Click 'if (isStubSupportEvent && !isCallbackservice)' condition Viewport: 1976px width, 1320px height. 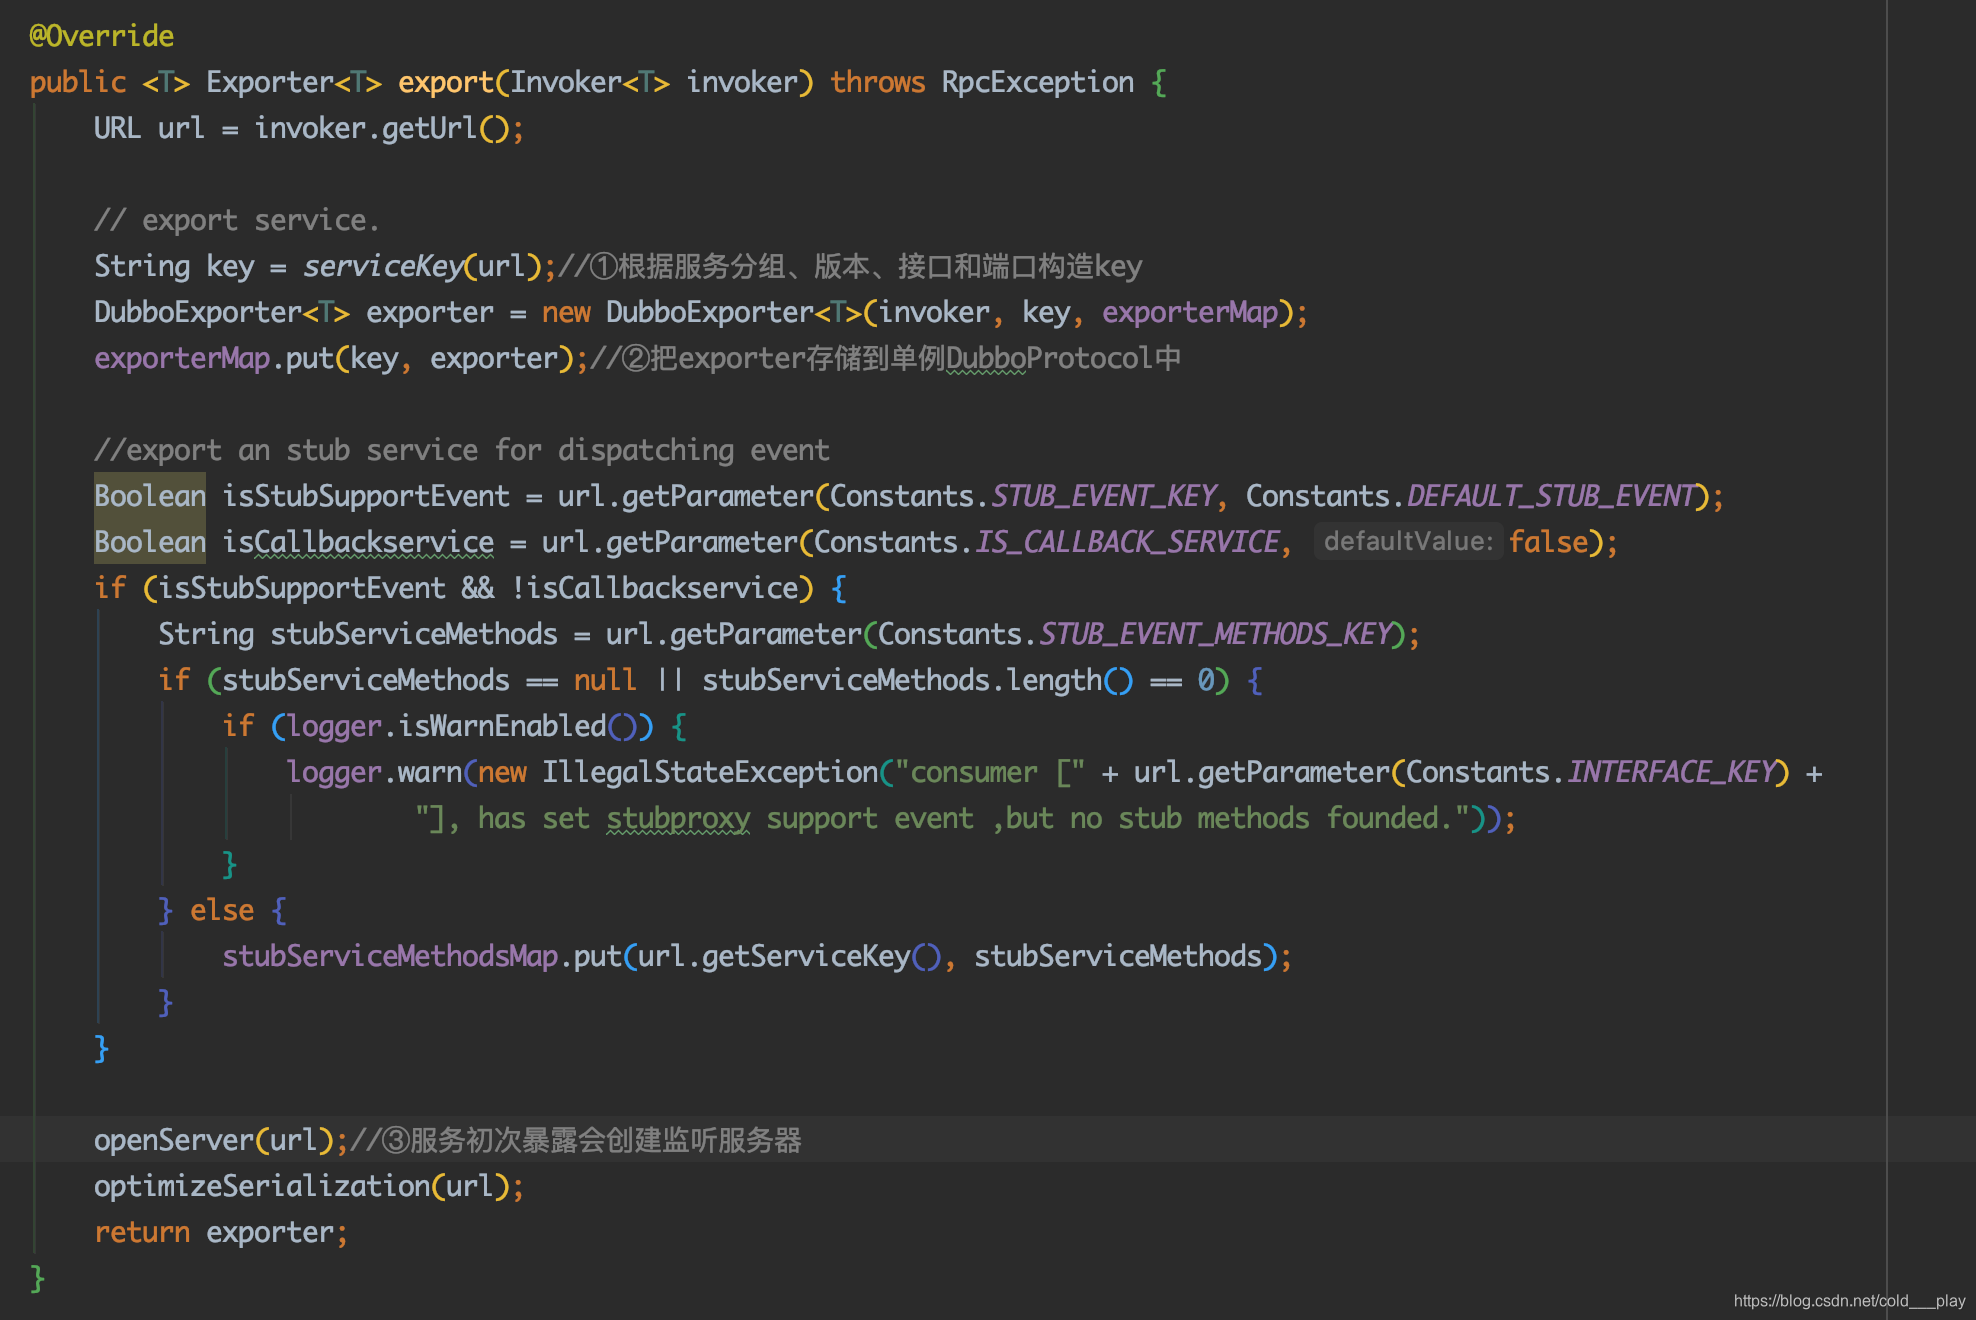click(x=454, y=588)
